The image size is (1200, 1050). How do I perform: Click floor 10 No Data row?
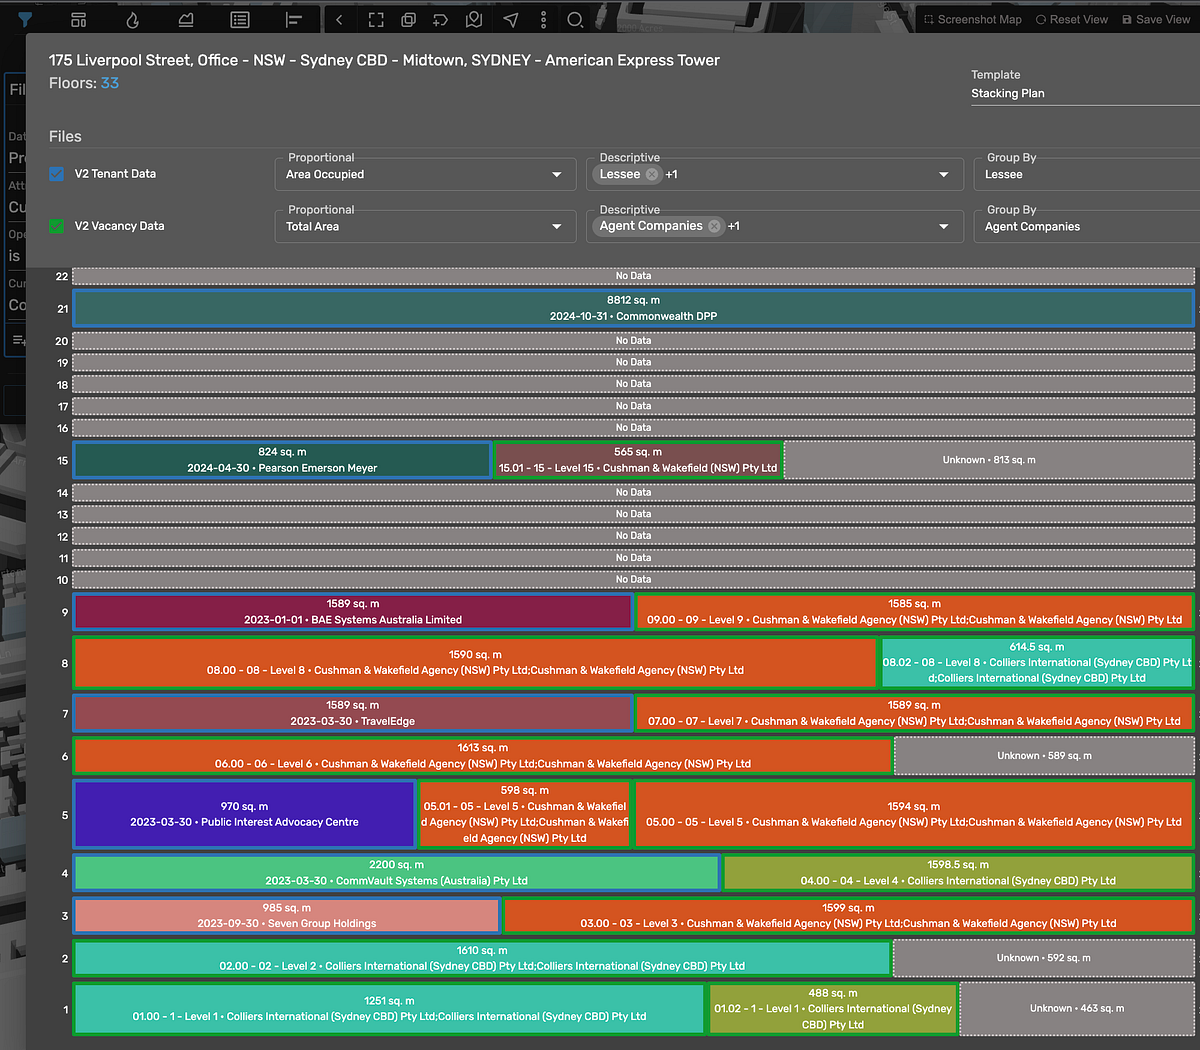(x=633, y=580)
